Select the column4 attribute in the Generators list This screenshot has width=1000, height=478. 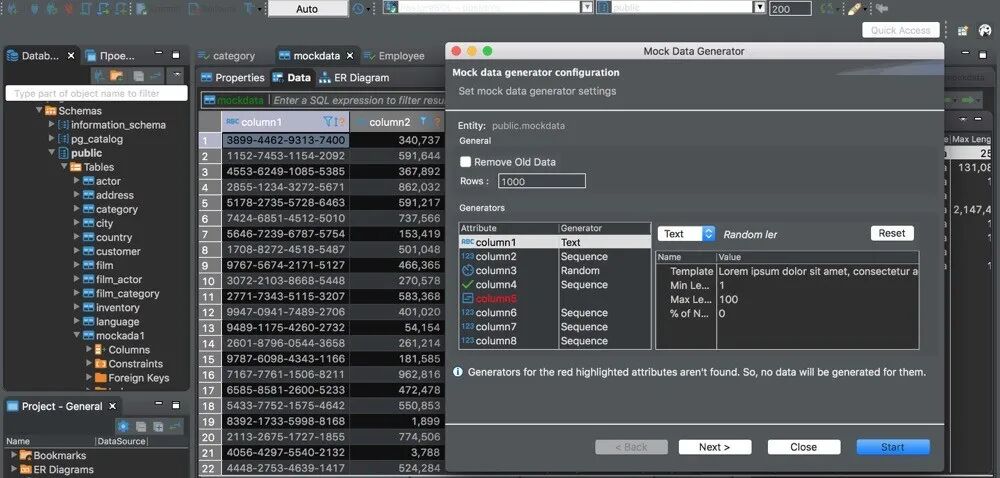pyautogui.click(x=554, y=284)
